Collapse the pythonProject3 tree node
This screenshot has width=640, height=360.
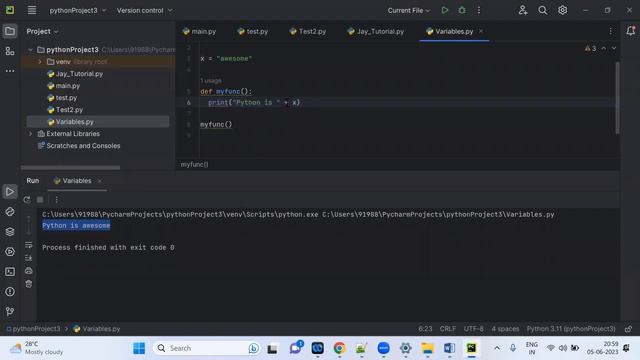[31, 49]
